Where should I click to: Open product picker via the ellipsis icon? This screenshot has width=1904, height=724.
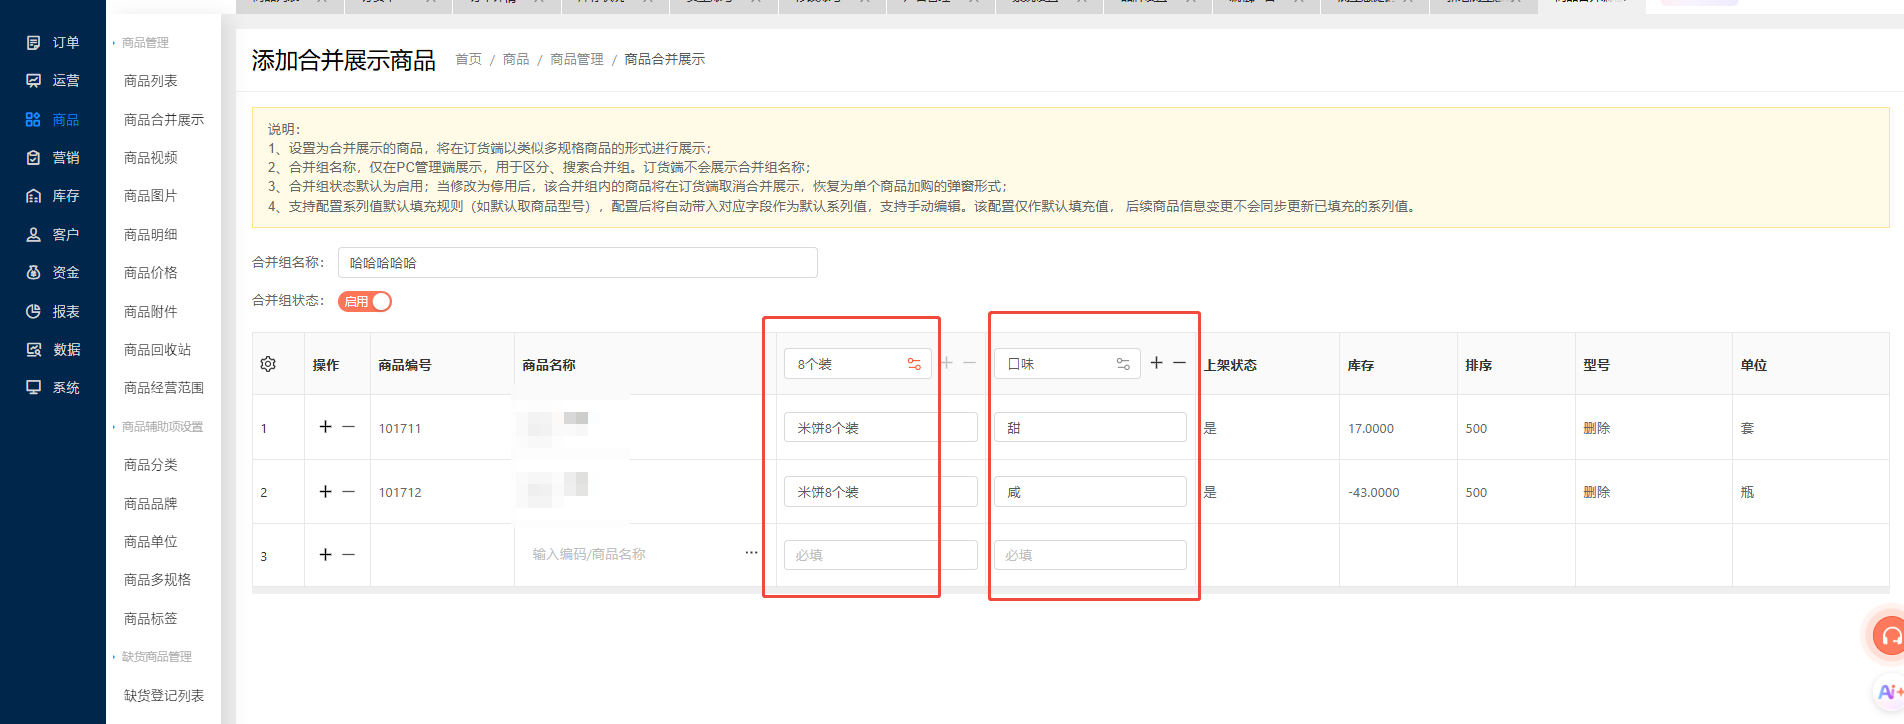751,553
